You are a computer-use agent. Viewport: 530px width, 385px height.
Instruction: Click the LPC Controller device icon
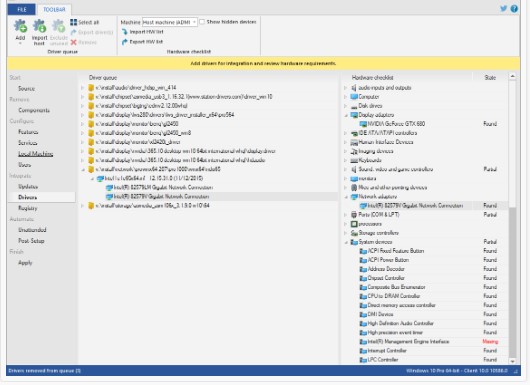point(363,360)
